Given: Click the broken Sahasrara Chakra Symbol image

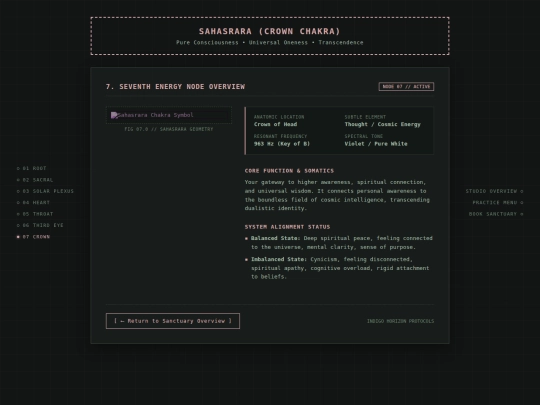Looking at the screenshot, I should point(169,115).
